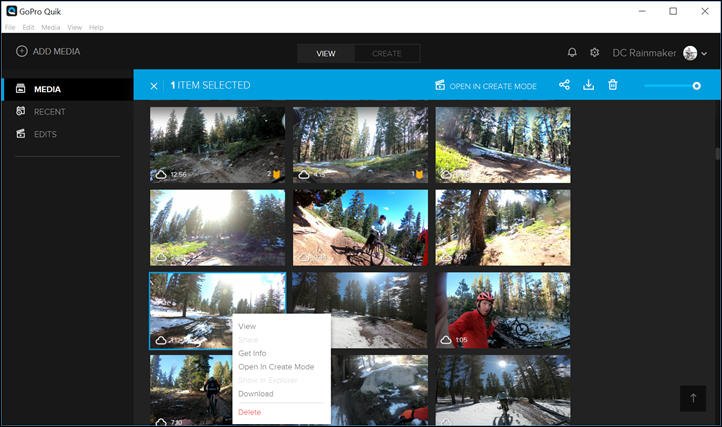Viewport: 722px width, 427px height.
Task: Open the settings gear
Action: pyautogui.click(x=594, y=53)
